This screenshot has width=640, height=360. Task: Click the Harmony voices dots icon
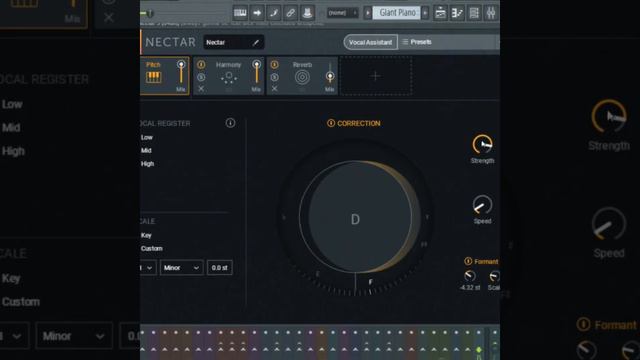pyautogui.click(x=229, y=78)
